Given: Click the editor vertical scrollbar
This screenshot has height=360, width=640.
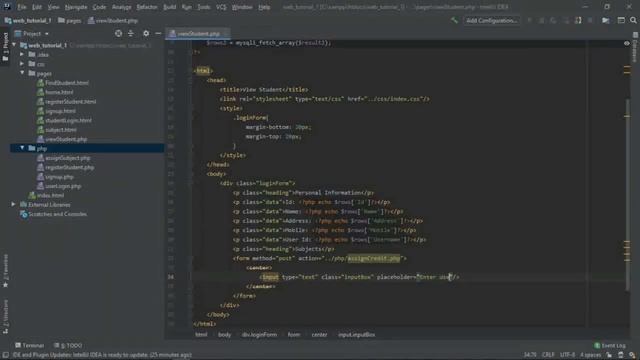Looking at the screenshot, I should click(x=627, y=195).
